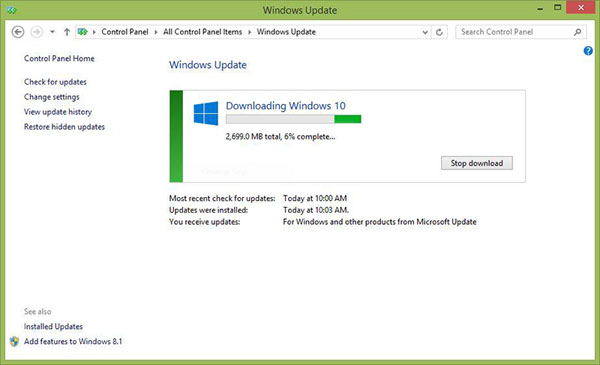Click 'For Windows and other products' text
This screenshot has width=600, height=365.
pos(380,222)
